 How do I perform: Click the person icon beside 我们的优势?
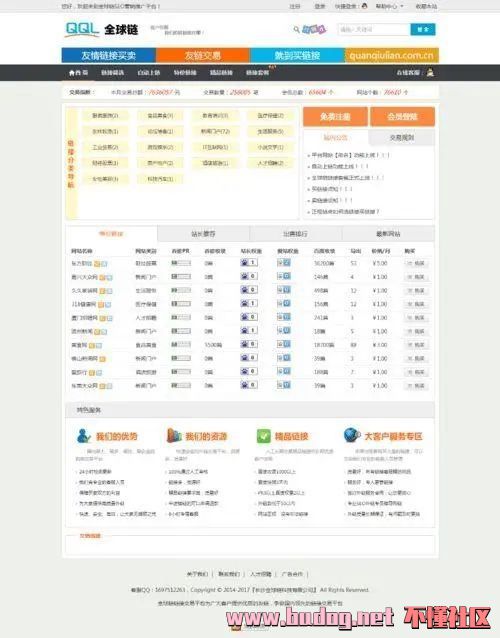(x=83, y=436)
